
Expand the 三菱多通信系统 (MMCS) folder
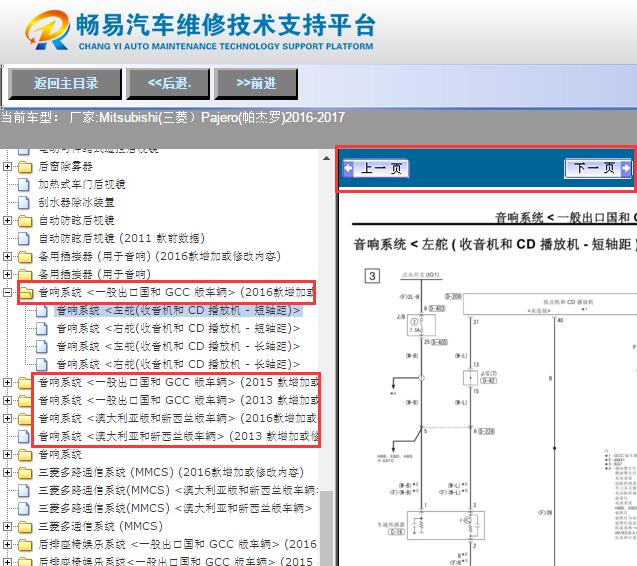(x=7, y=526)
